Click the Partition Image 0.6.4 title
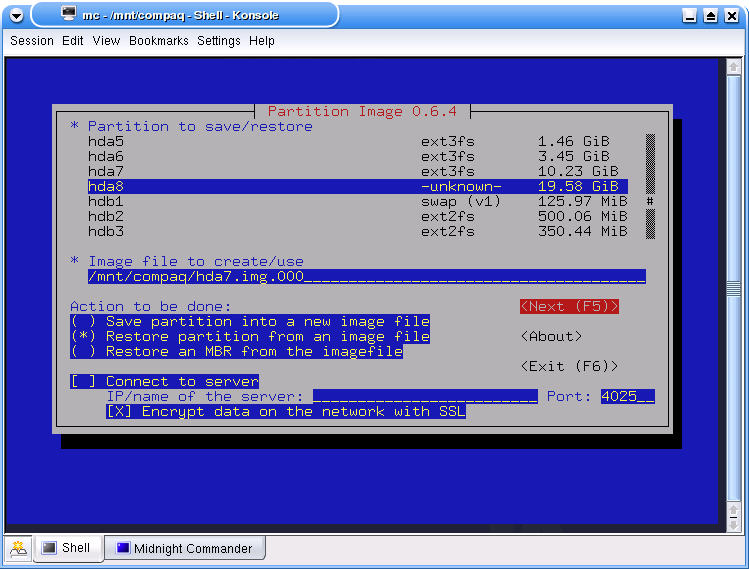 (362, 111)
